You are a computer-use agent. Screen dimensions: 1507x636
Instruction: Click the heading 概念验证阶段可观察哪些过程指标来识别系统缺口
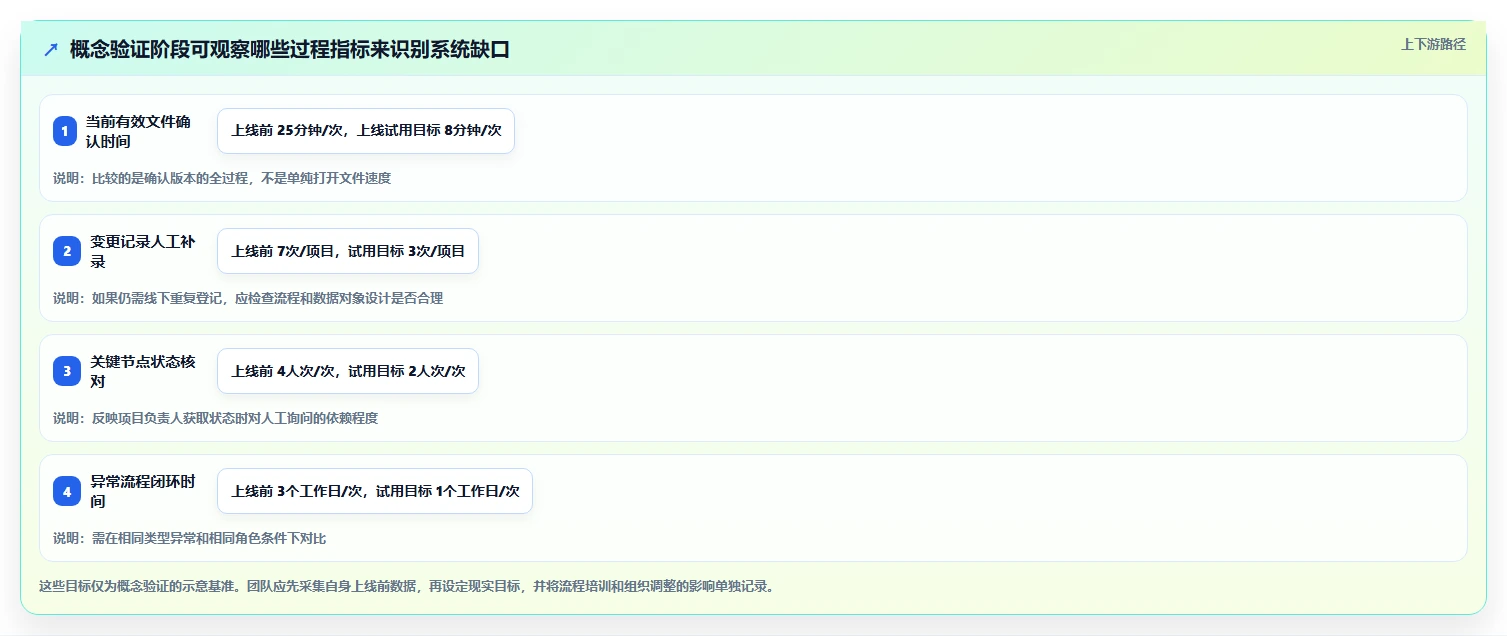290,49
